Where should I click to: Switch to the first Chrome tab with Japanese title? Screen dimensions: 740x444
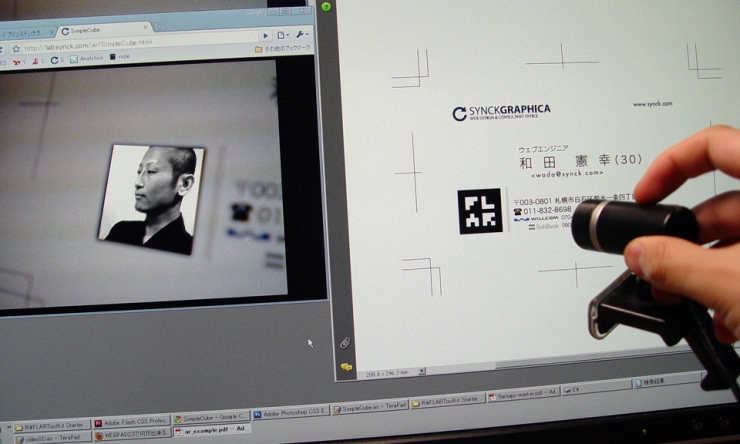(26, 34)
